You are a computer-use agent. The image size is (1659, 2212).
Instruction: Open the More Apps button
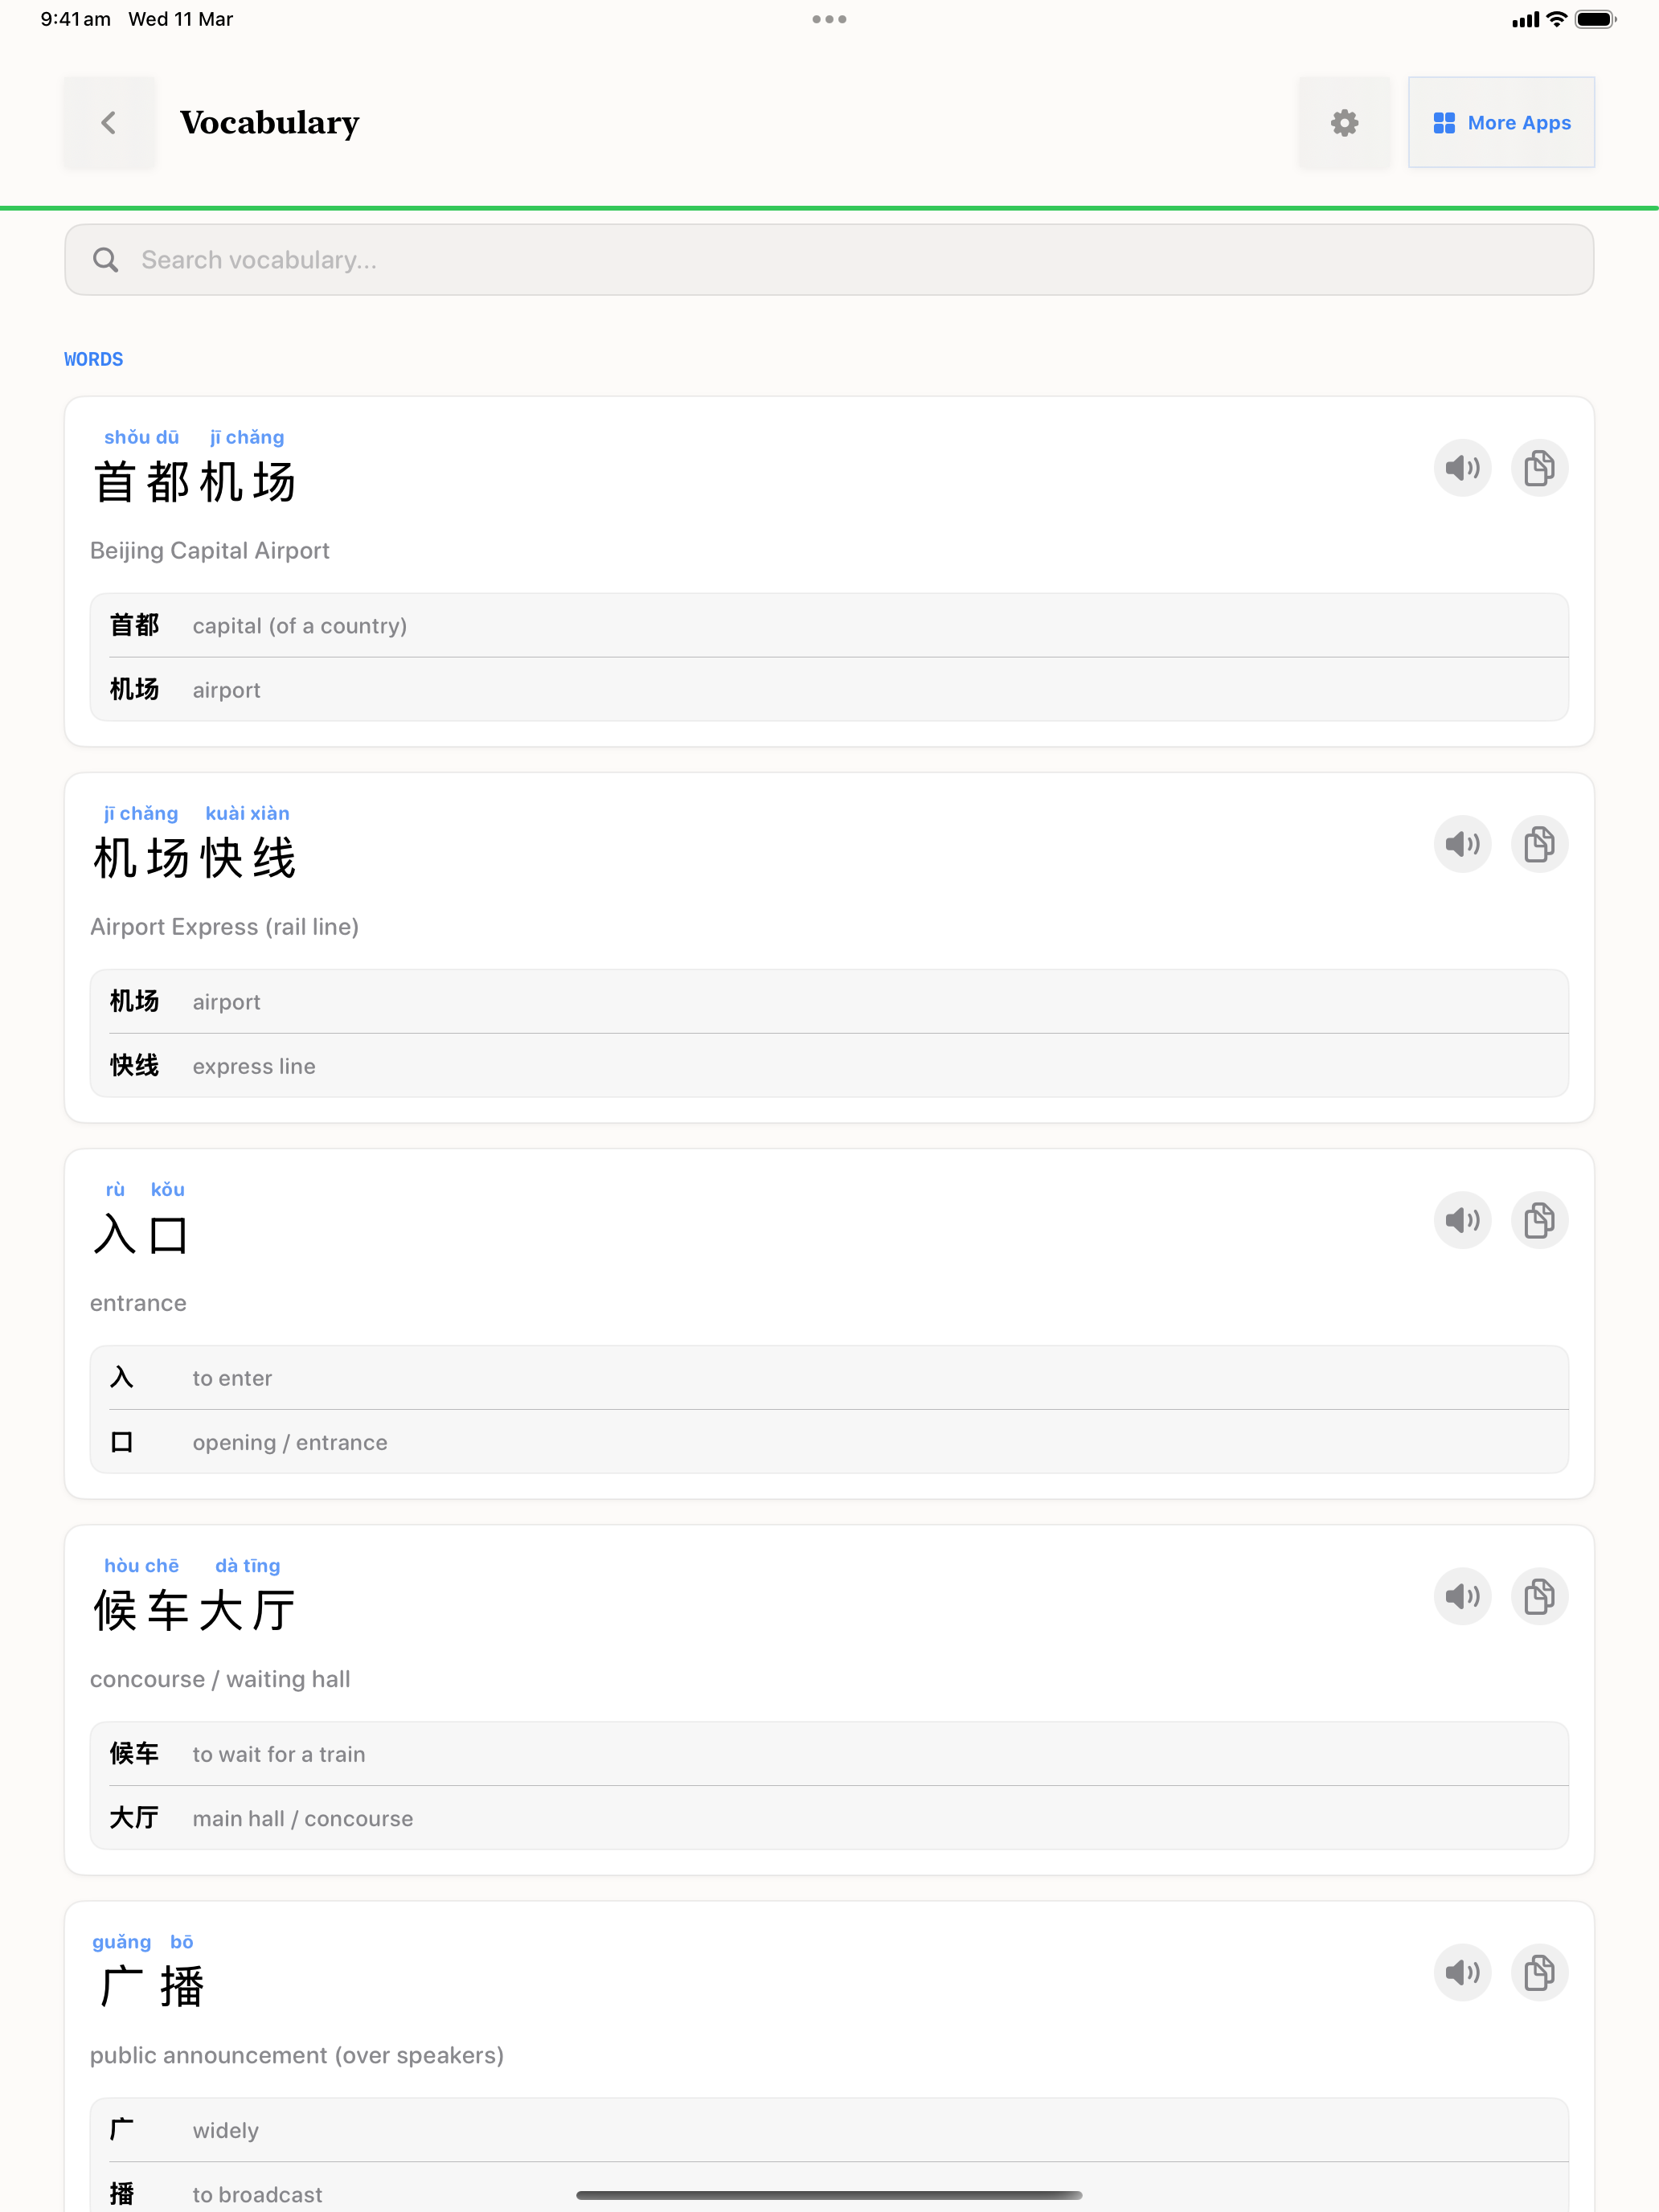1501,123
